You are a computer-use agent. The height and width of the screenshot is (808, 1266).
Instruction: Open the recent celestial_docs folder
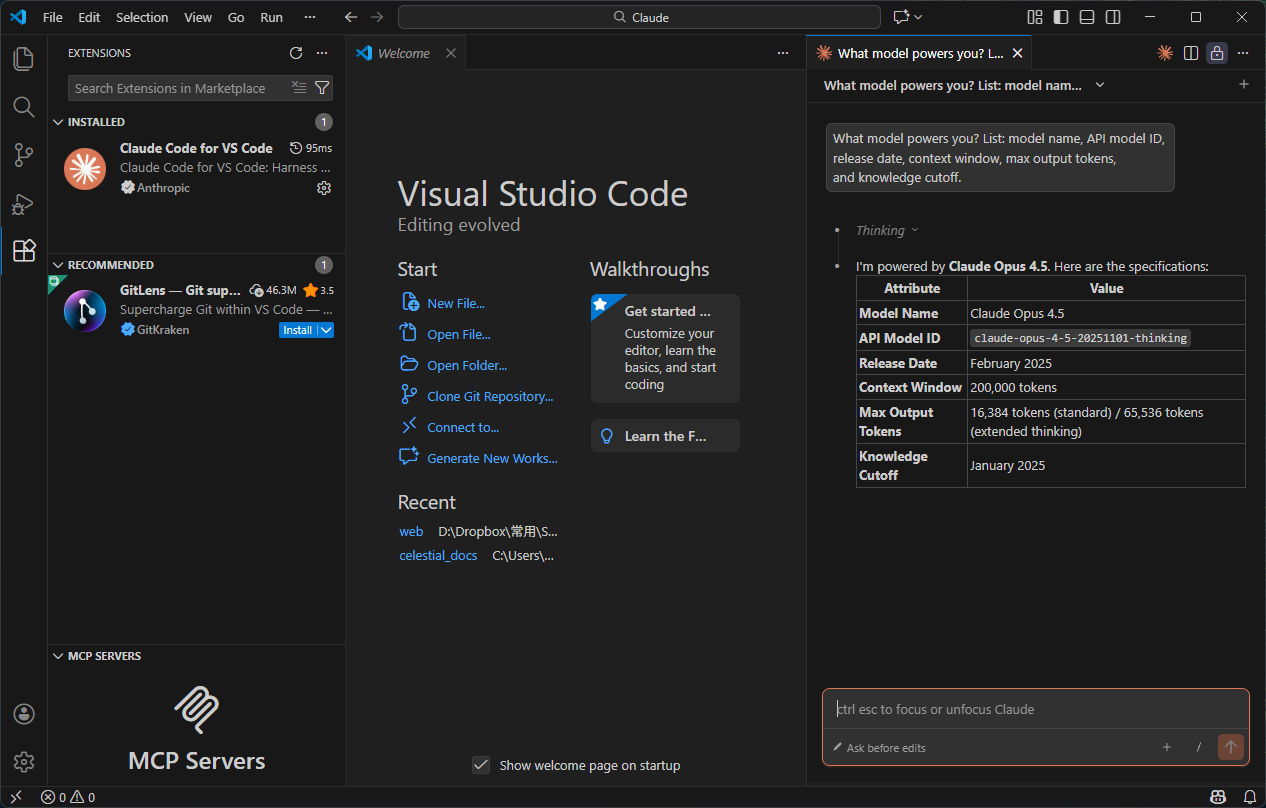(438, 555)
